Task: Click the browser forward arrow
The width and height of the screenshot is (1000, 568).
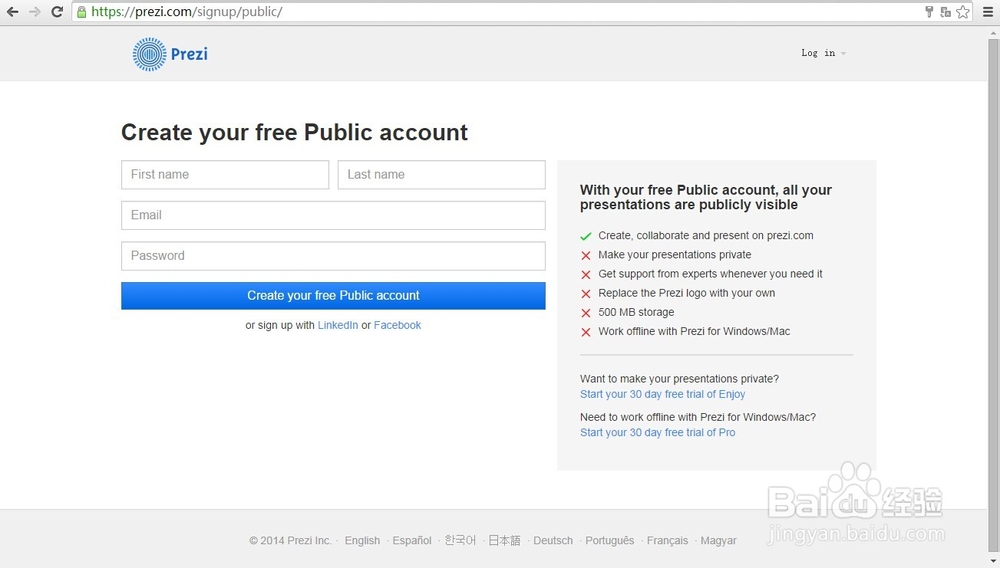Action: 34,11
